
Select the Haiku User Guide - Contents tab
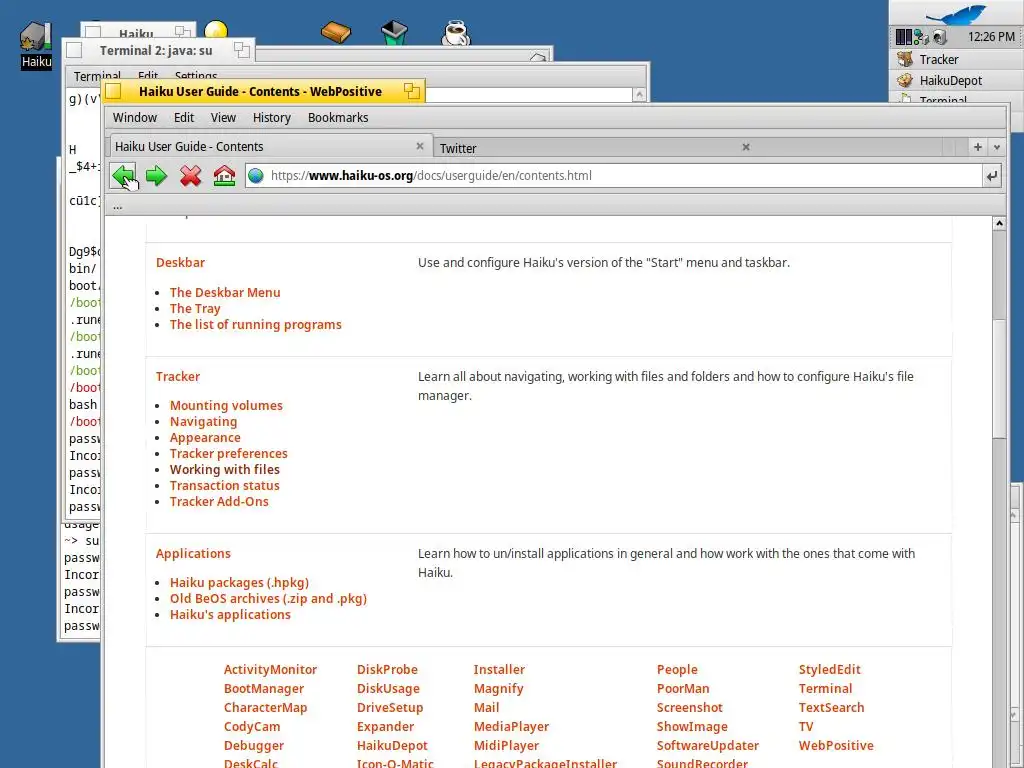[x=270, y=146]
